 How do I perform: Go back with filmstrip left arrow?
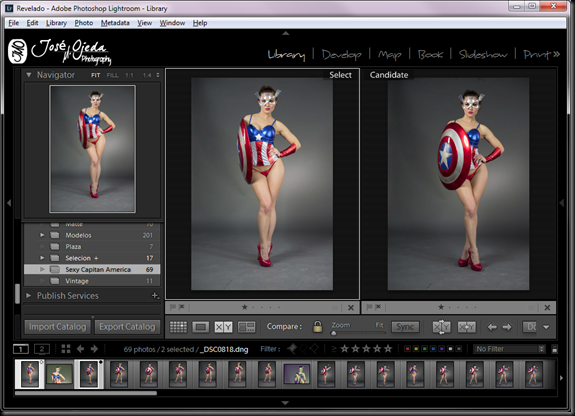(80, 349)
